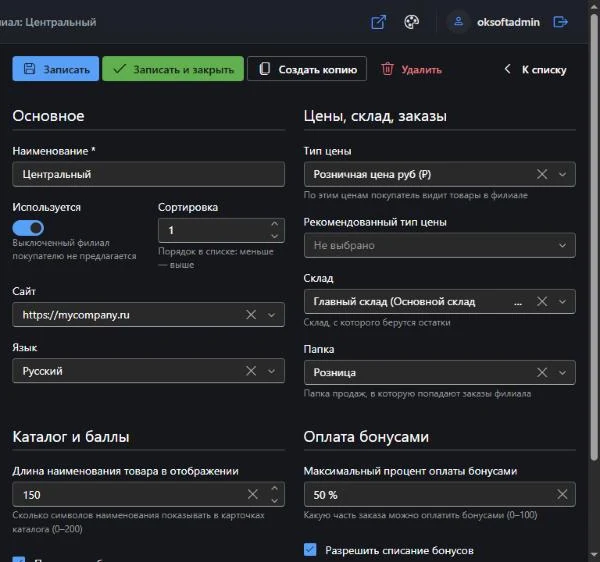Clear the Тип цены selection
600x562 pixels.
coord(542,174)
